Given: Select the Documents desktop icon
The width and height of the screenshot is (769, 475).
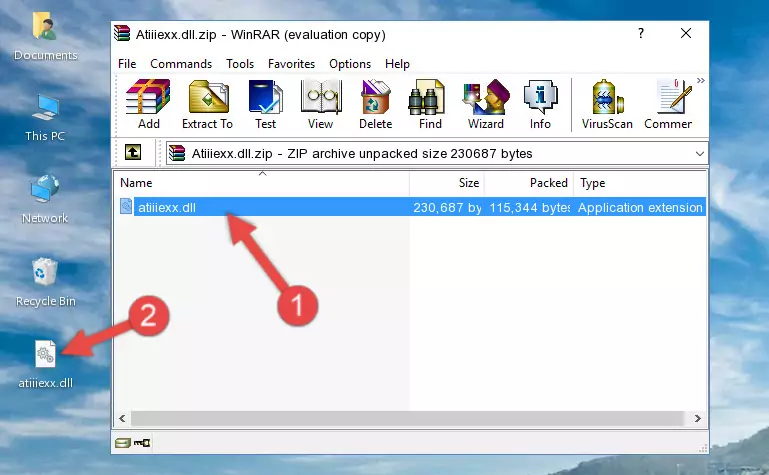Looking at the screenshot, I should (45, 37).
